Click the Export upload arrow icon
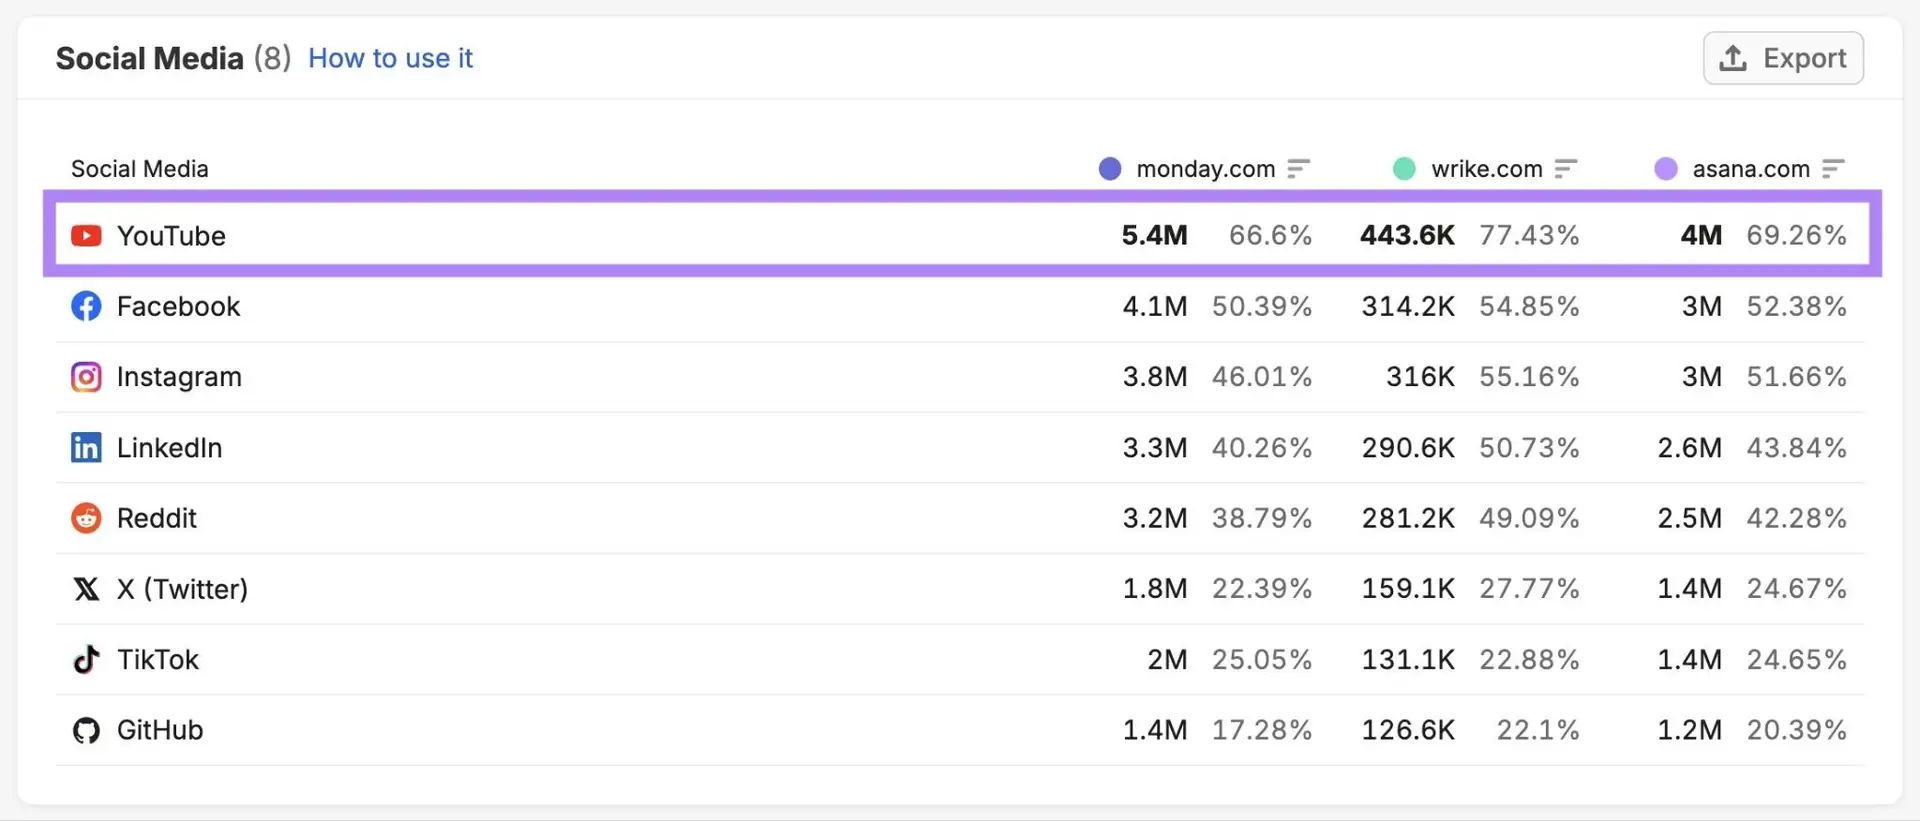This screenshot has height=821, width=1920. click(x=1733, y=59)
